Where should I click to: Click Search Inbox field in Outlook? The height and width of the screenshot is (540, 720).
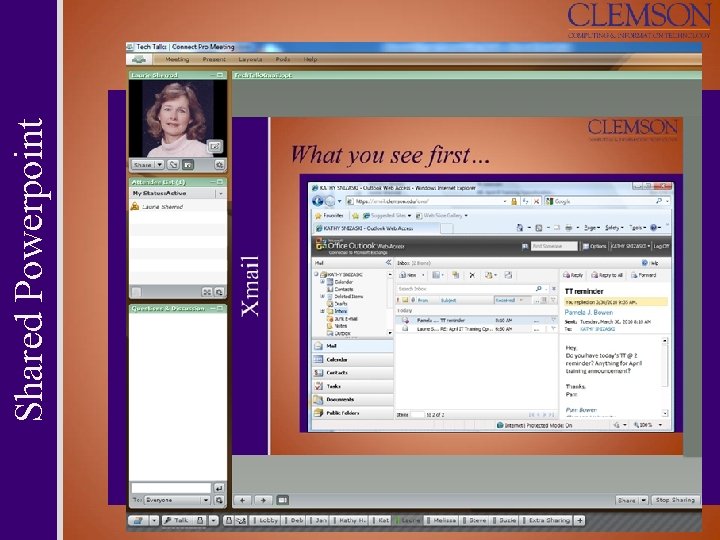[465, 288]
